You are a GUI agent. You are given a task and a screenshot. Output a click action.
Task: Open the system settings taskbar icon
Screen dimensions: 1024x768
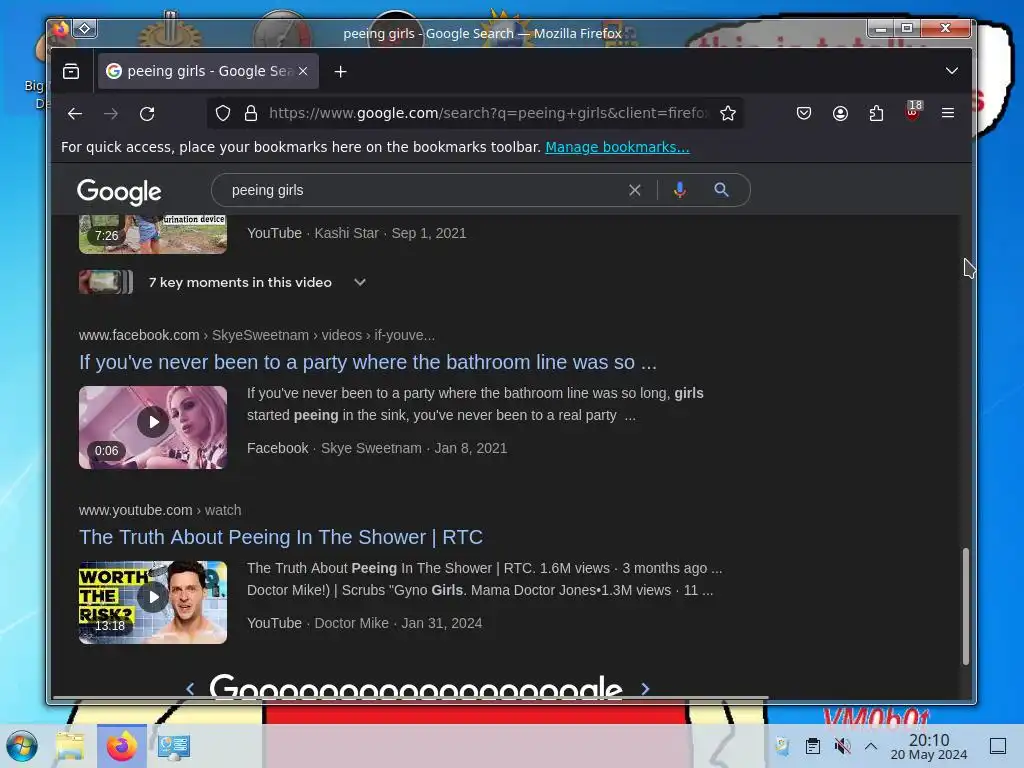(x=174, y=746)
